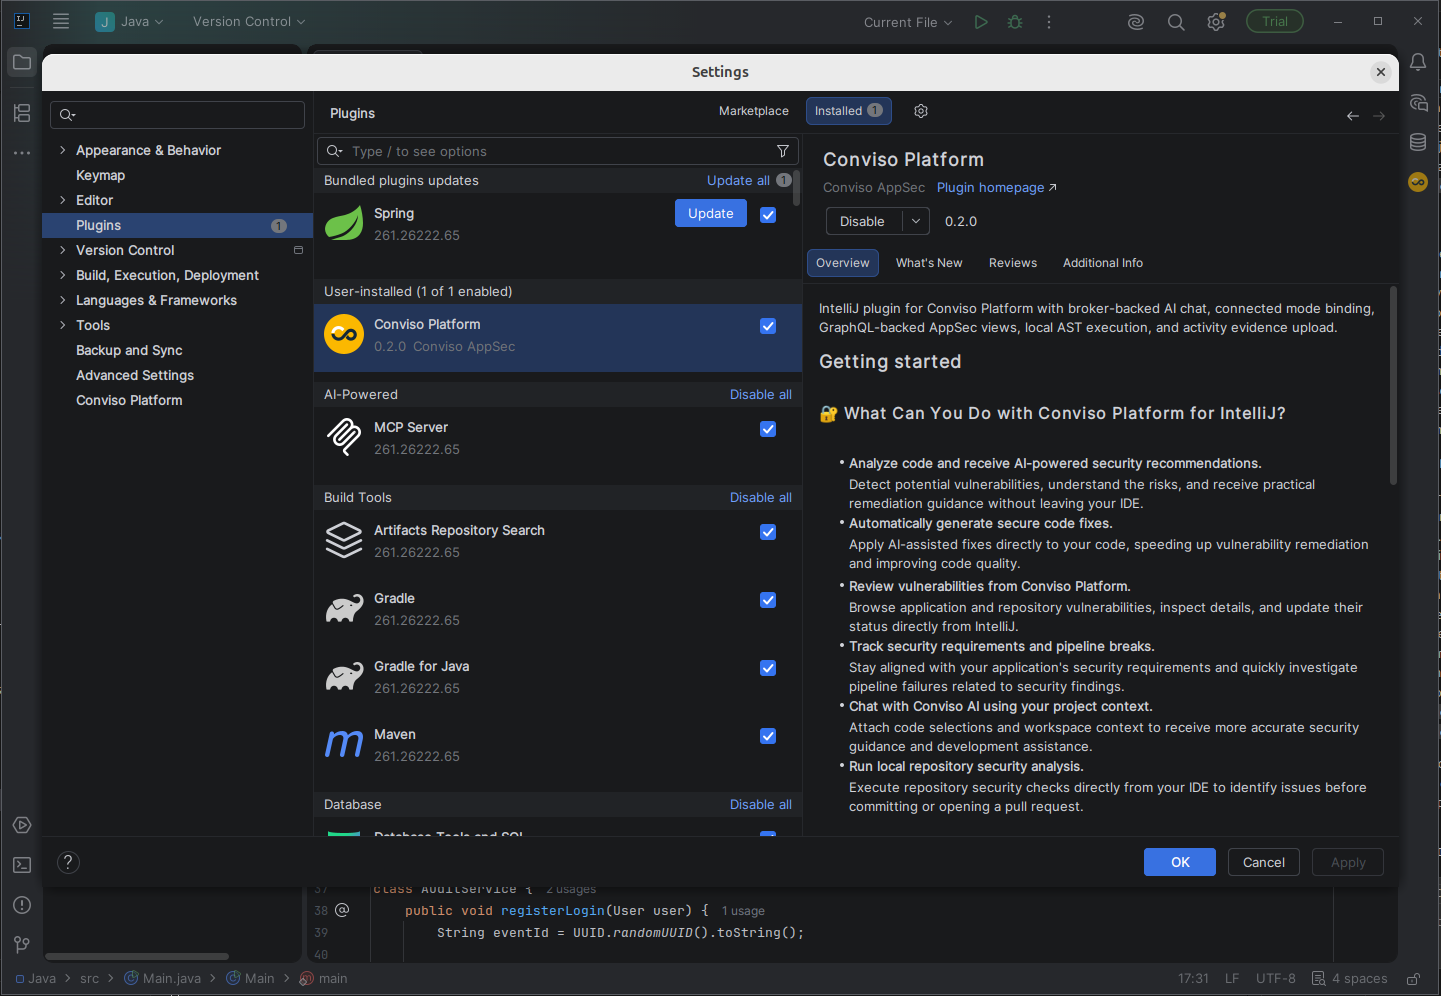Screen dimensions: 1441x996
Task: Open the Notifications bell
Action: click(x=1418, y=62)
